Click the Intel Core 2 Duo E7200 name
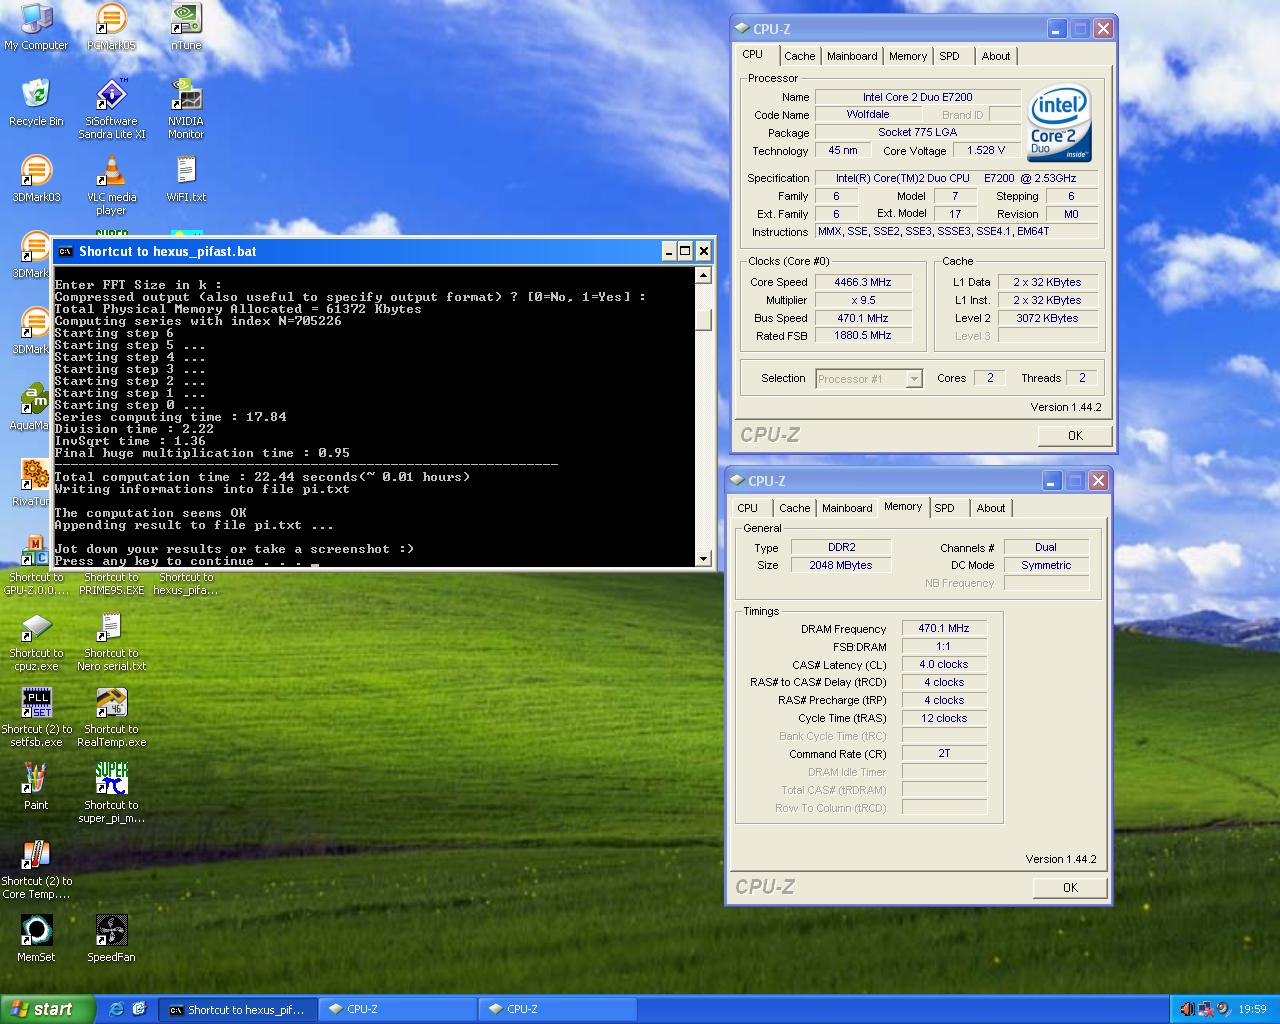The image size is (1280, 1024). click(917, 97)
